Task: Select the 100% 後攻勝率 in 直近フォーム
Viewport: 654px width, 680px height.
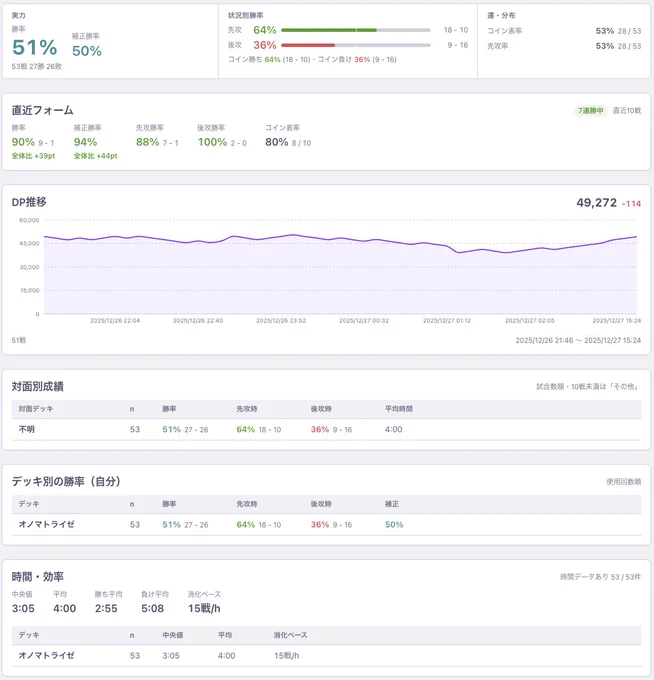Action: (213, 142)
